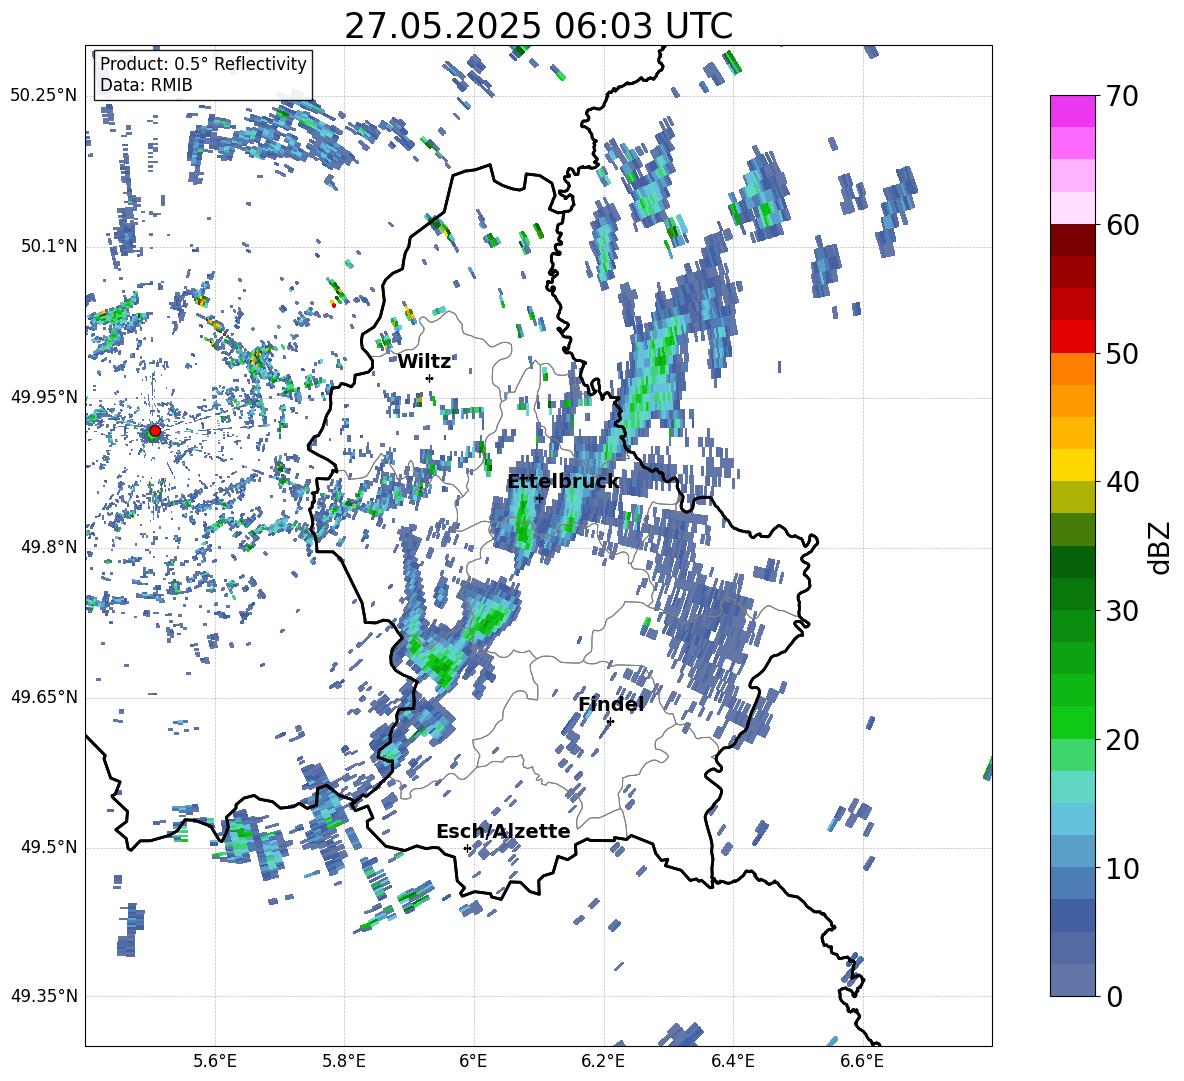Image resolution: width=1184 pixels, height=1081 pixels.
Task: Click the 40 tick label on colorbar
Action: (1123, 482)
